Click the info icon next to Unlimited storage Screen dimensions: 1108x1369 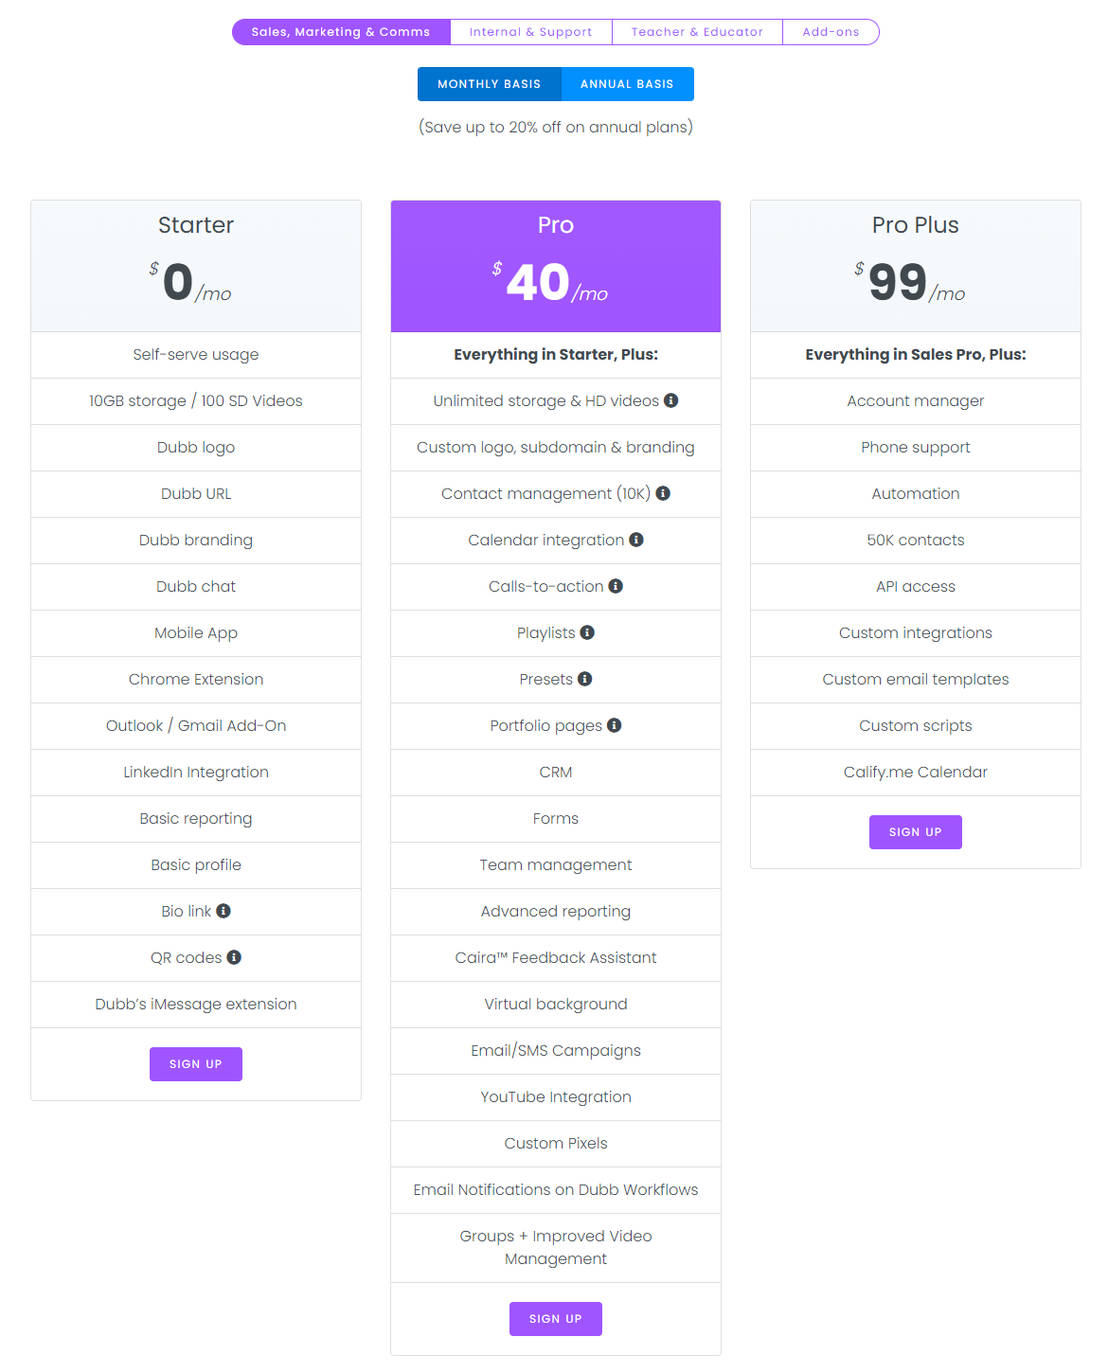coord(671,401)
